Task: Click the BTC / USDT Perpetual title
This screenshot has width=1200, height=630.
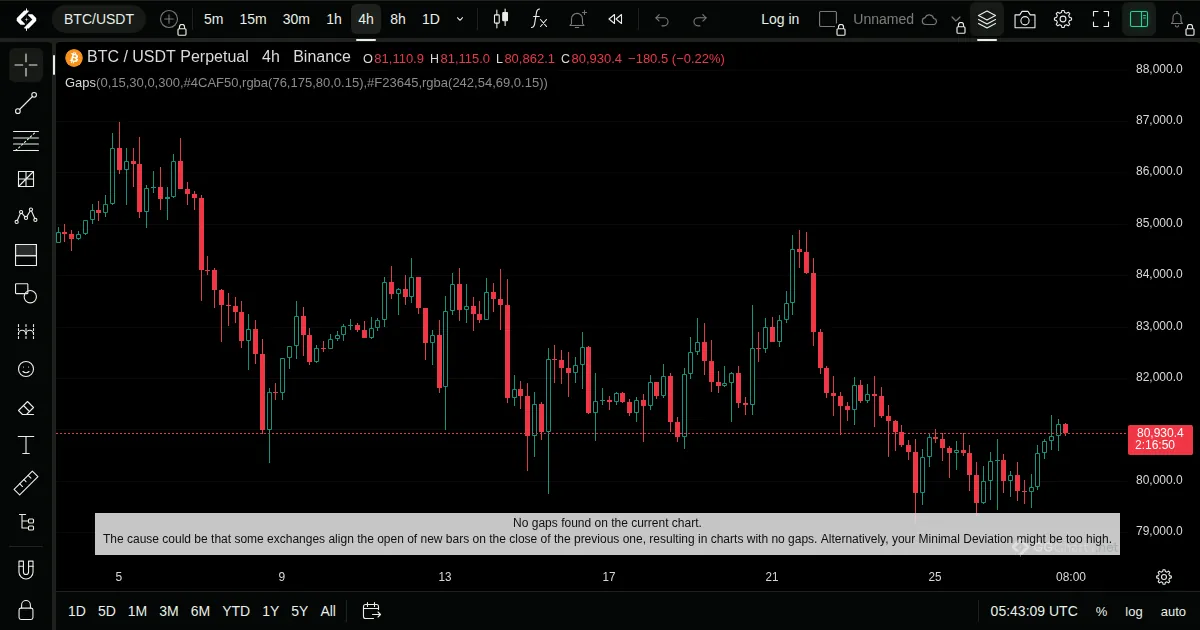Action: [x=168, y=58]
